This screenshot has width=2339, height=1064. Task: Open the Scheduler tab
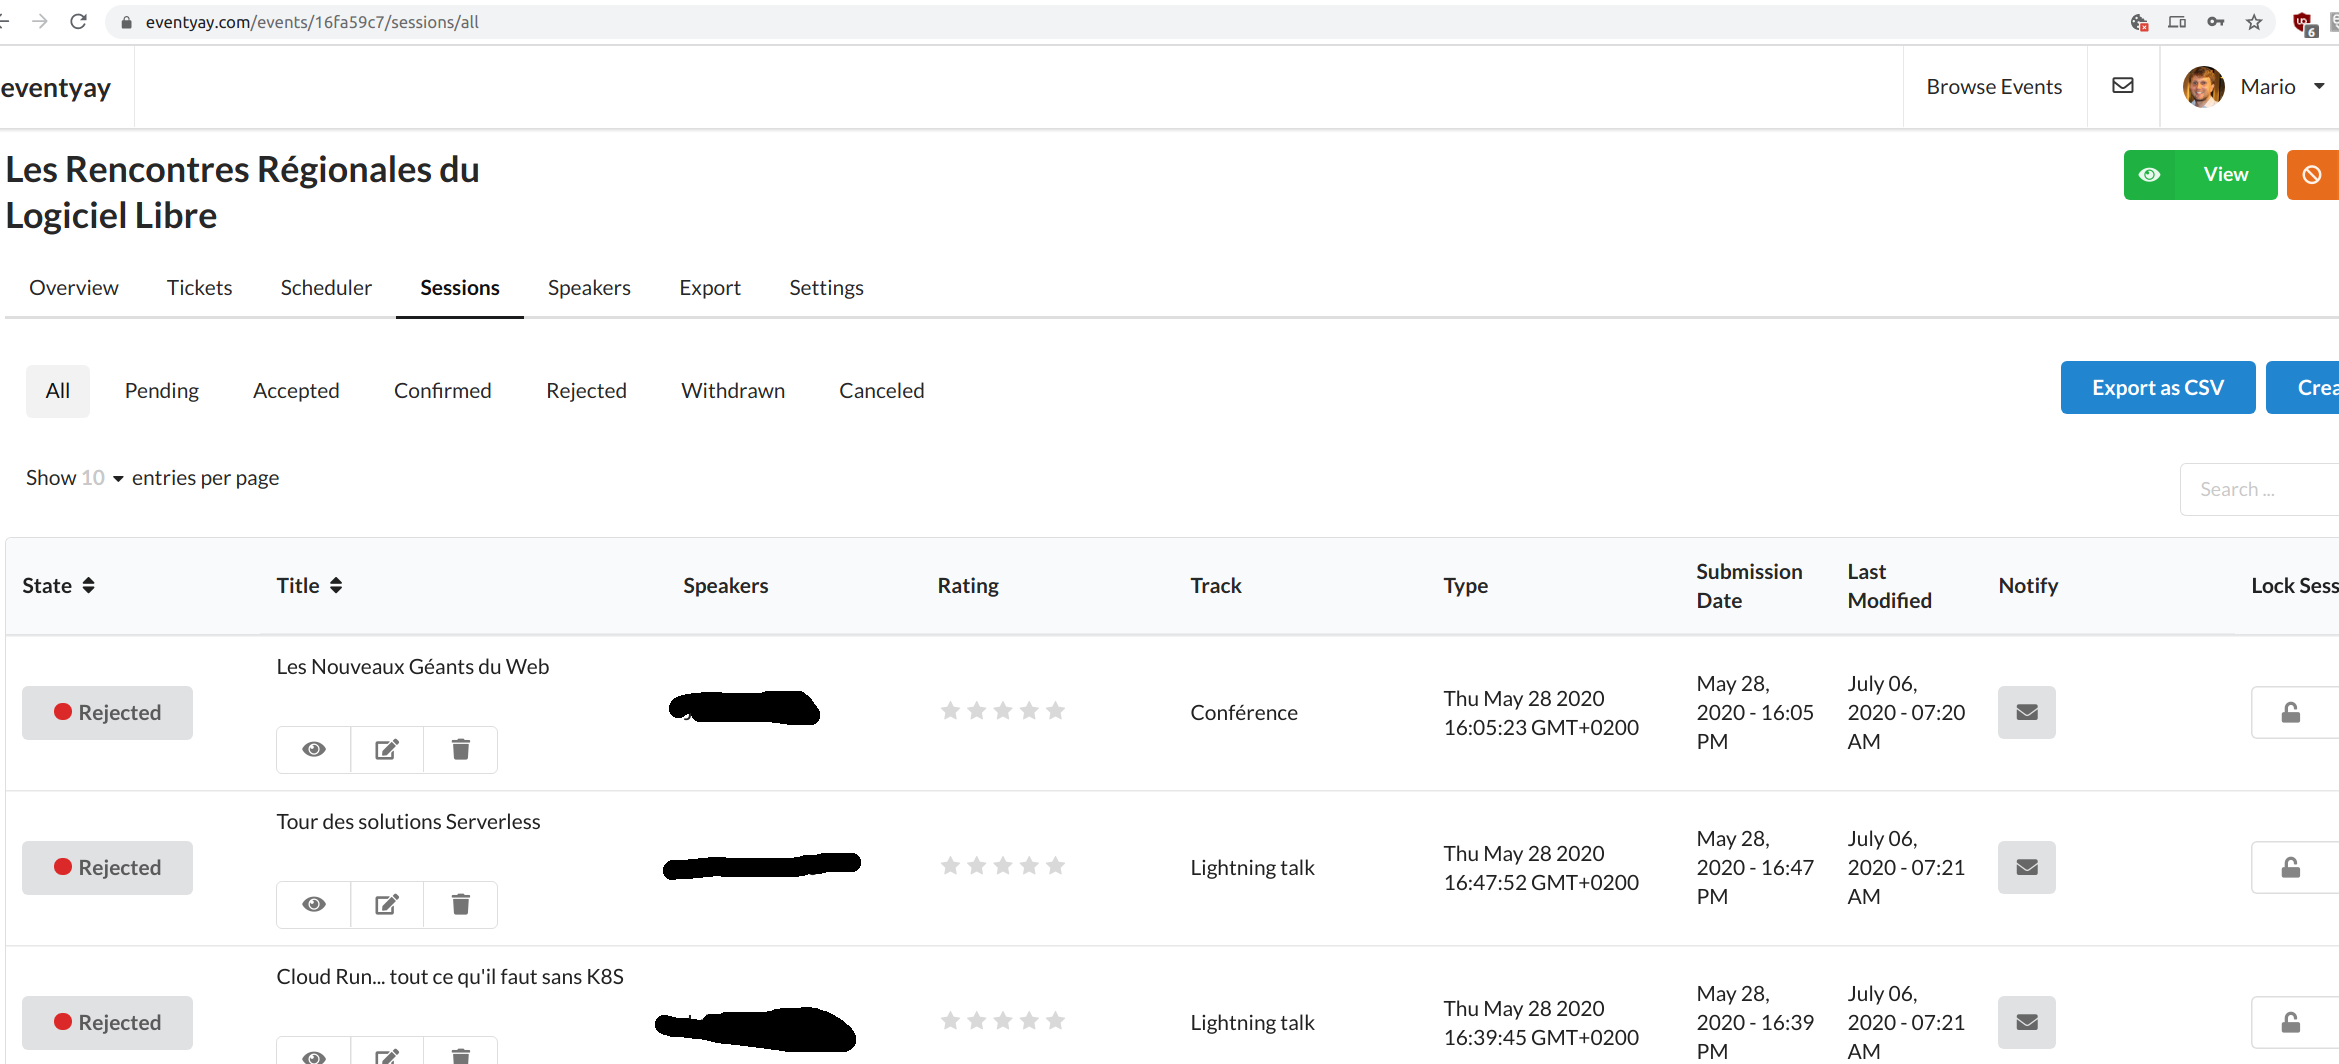point(326,288)
